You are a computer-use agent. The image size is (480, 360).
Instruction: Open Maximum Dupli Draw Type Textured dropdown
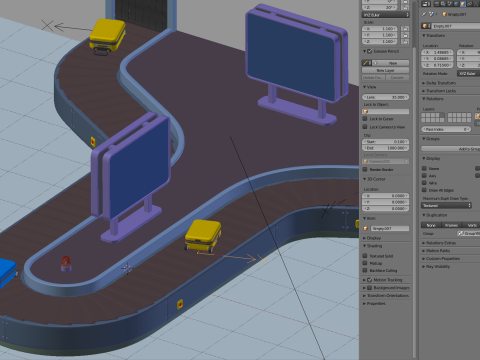point(446,206)
